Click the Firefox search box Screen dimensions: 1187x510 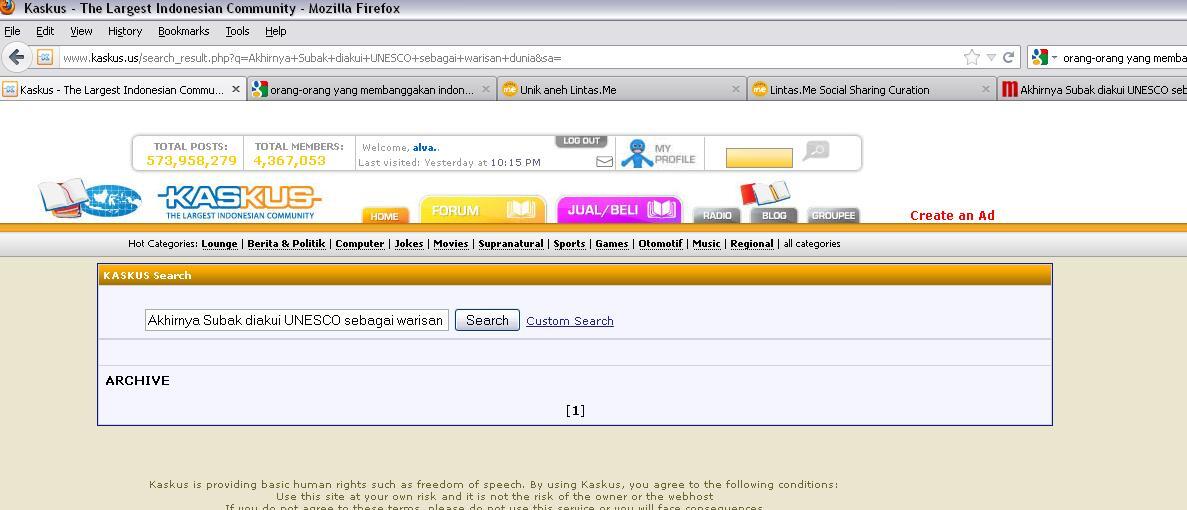[x=1124, y=58]
